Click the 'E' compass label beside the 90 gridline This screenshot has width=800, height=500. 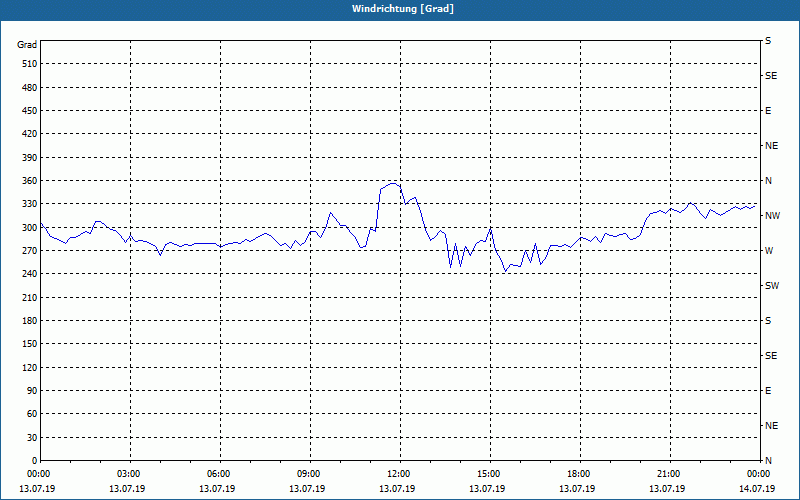(x=768, y=391)
